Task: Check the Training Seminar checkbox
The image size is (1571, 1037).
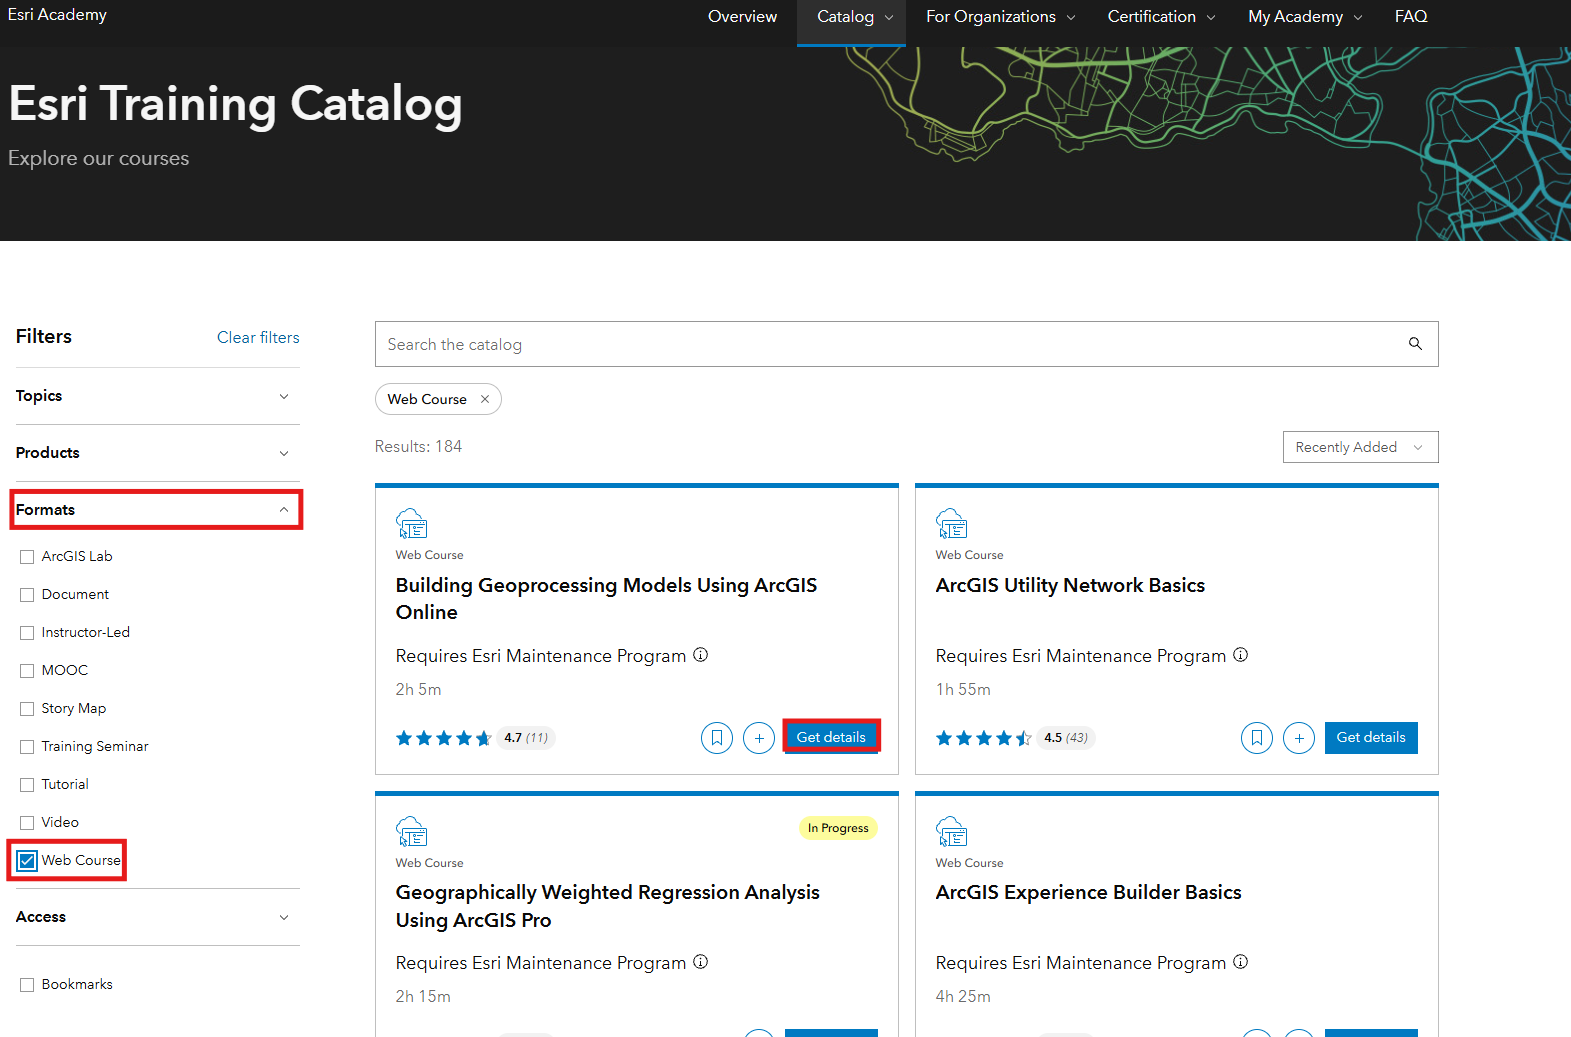Action: [x=27, y=747]
